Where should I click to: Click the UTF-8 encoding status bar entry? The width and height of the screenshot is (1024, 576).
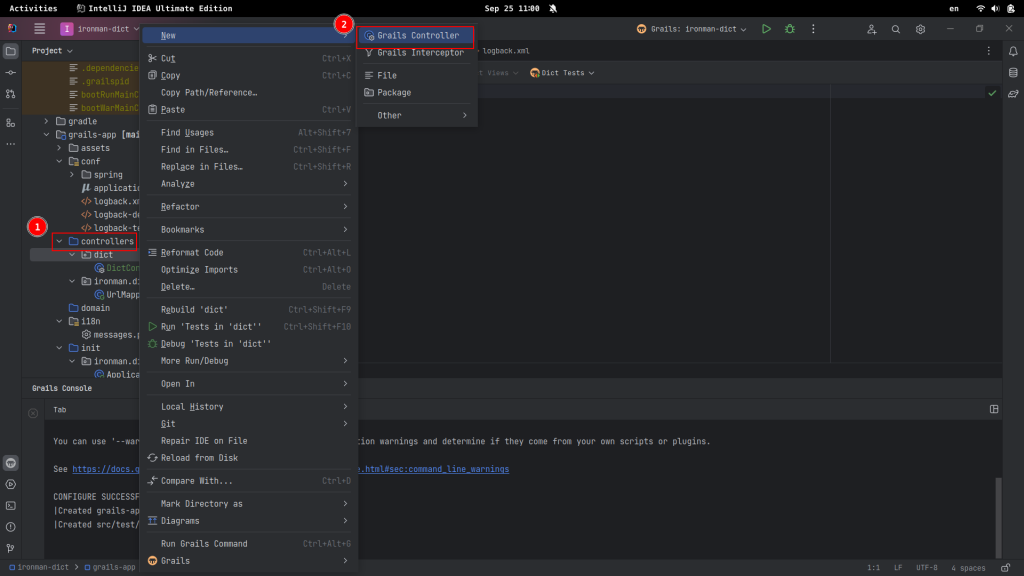pyautogui.click(x=926, y=568)
